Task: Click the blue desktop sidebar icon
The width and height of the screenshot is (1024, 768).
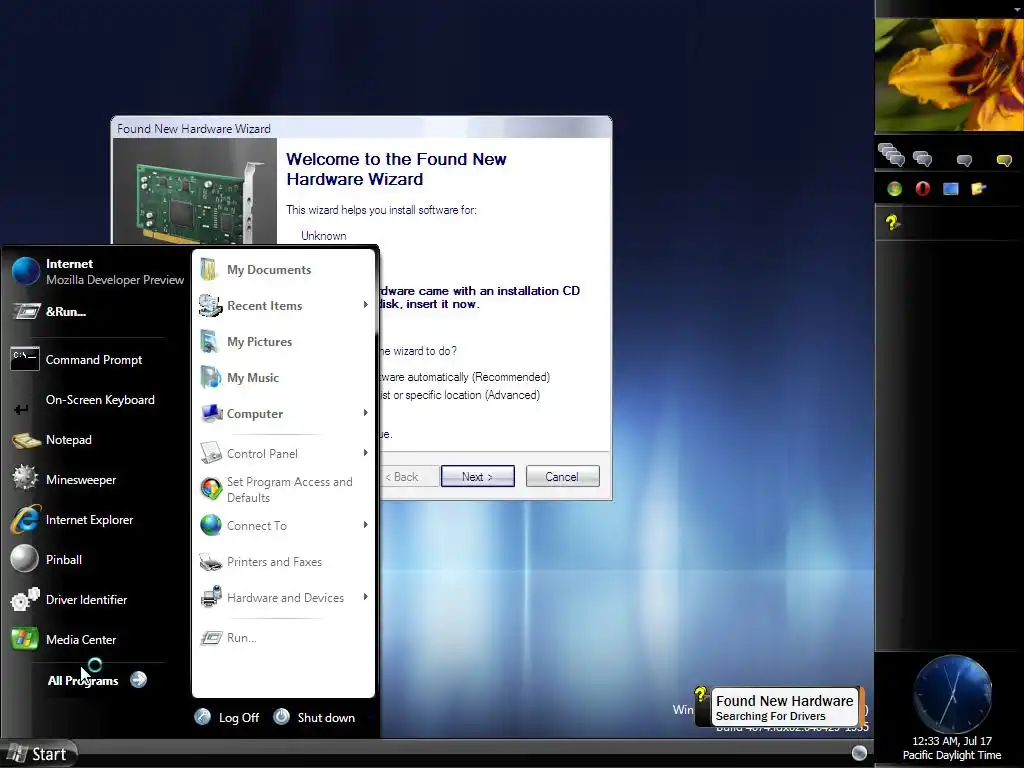Action: tap(950, 189)
